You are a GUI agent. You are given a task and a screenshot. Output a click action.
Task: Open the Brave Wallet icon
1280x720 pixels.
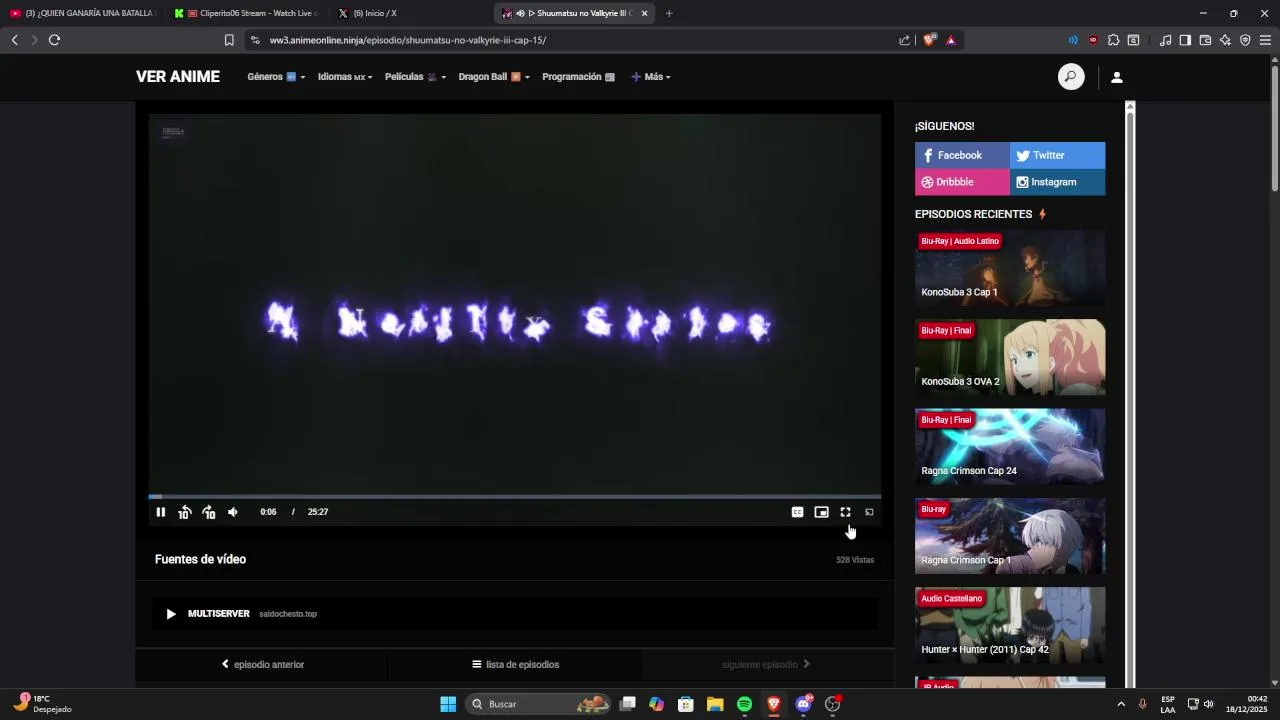[x=1205, y=40]
